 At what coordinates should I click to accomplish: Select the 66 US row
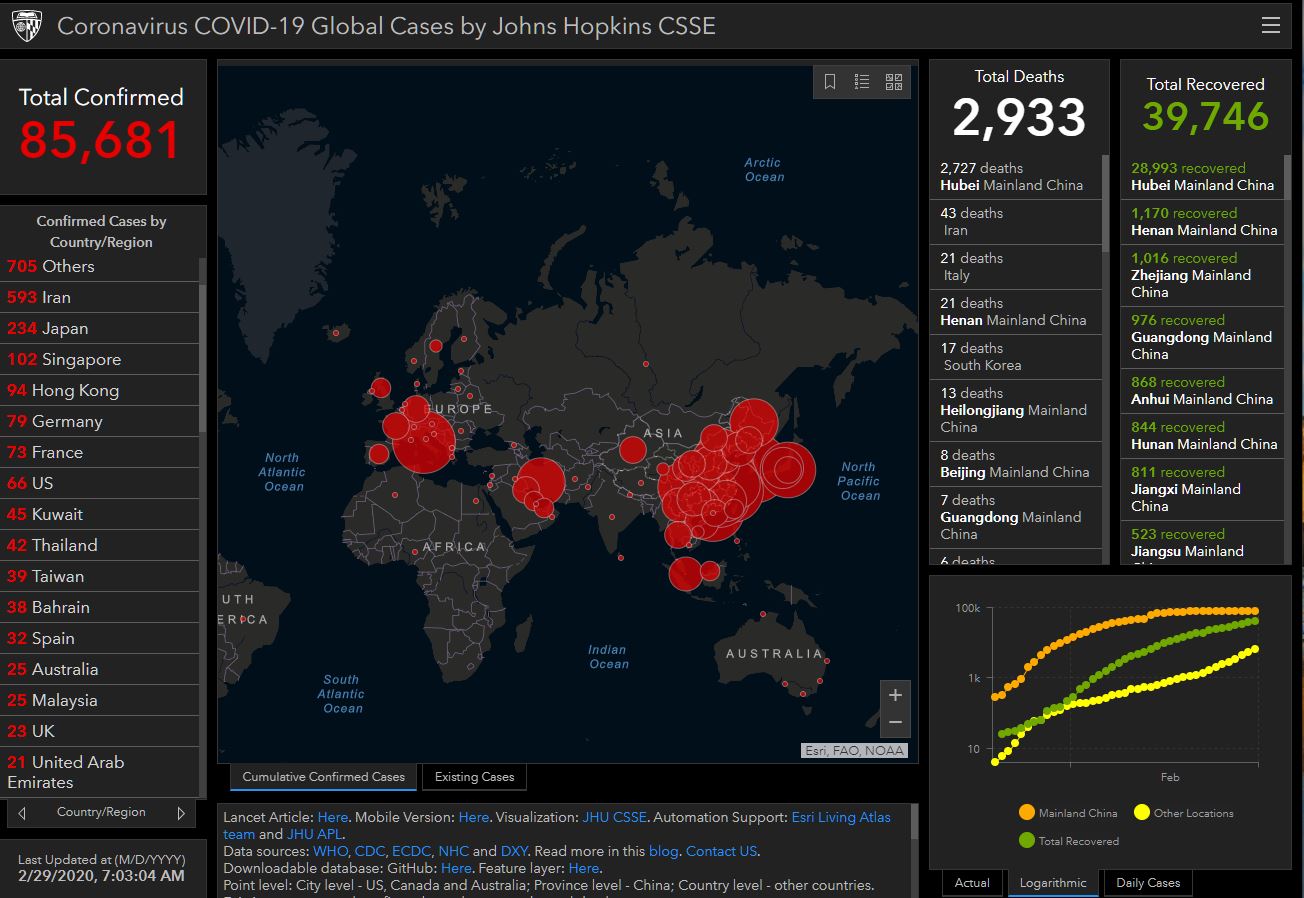(x=100, y=483)
